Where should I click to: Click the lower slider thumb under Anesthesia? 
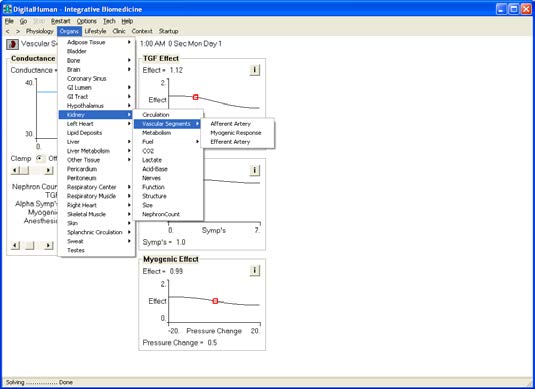30,245
